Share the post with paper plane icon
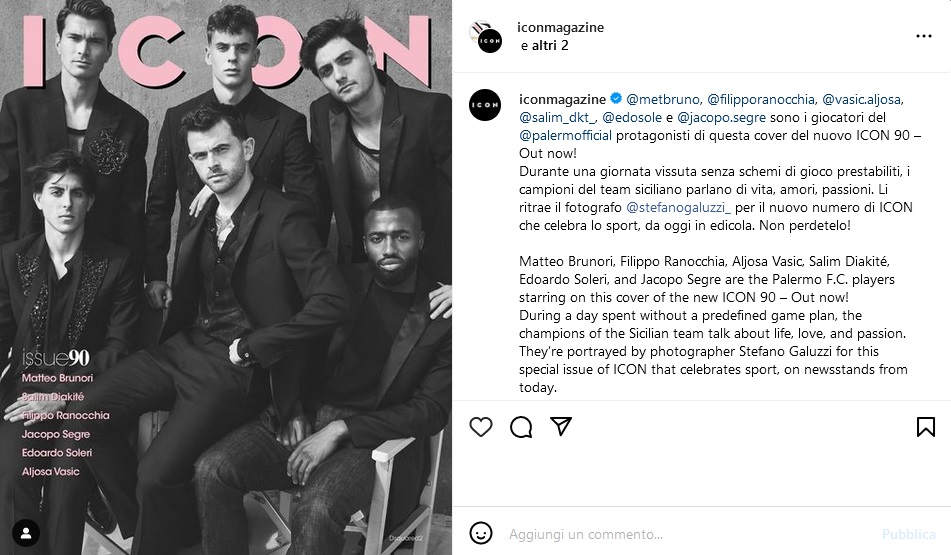Screen dimensions: 951x555 561,427
